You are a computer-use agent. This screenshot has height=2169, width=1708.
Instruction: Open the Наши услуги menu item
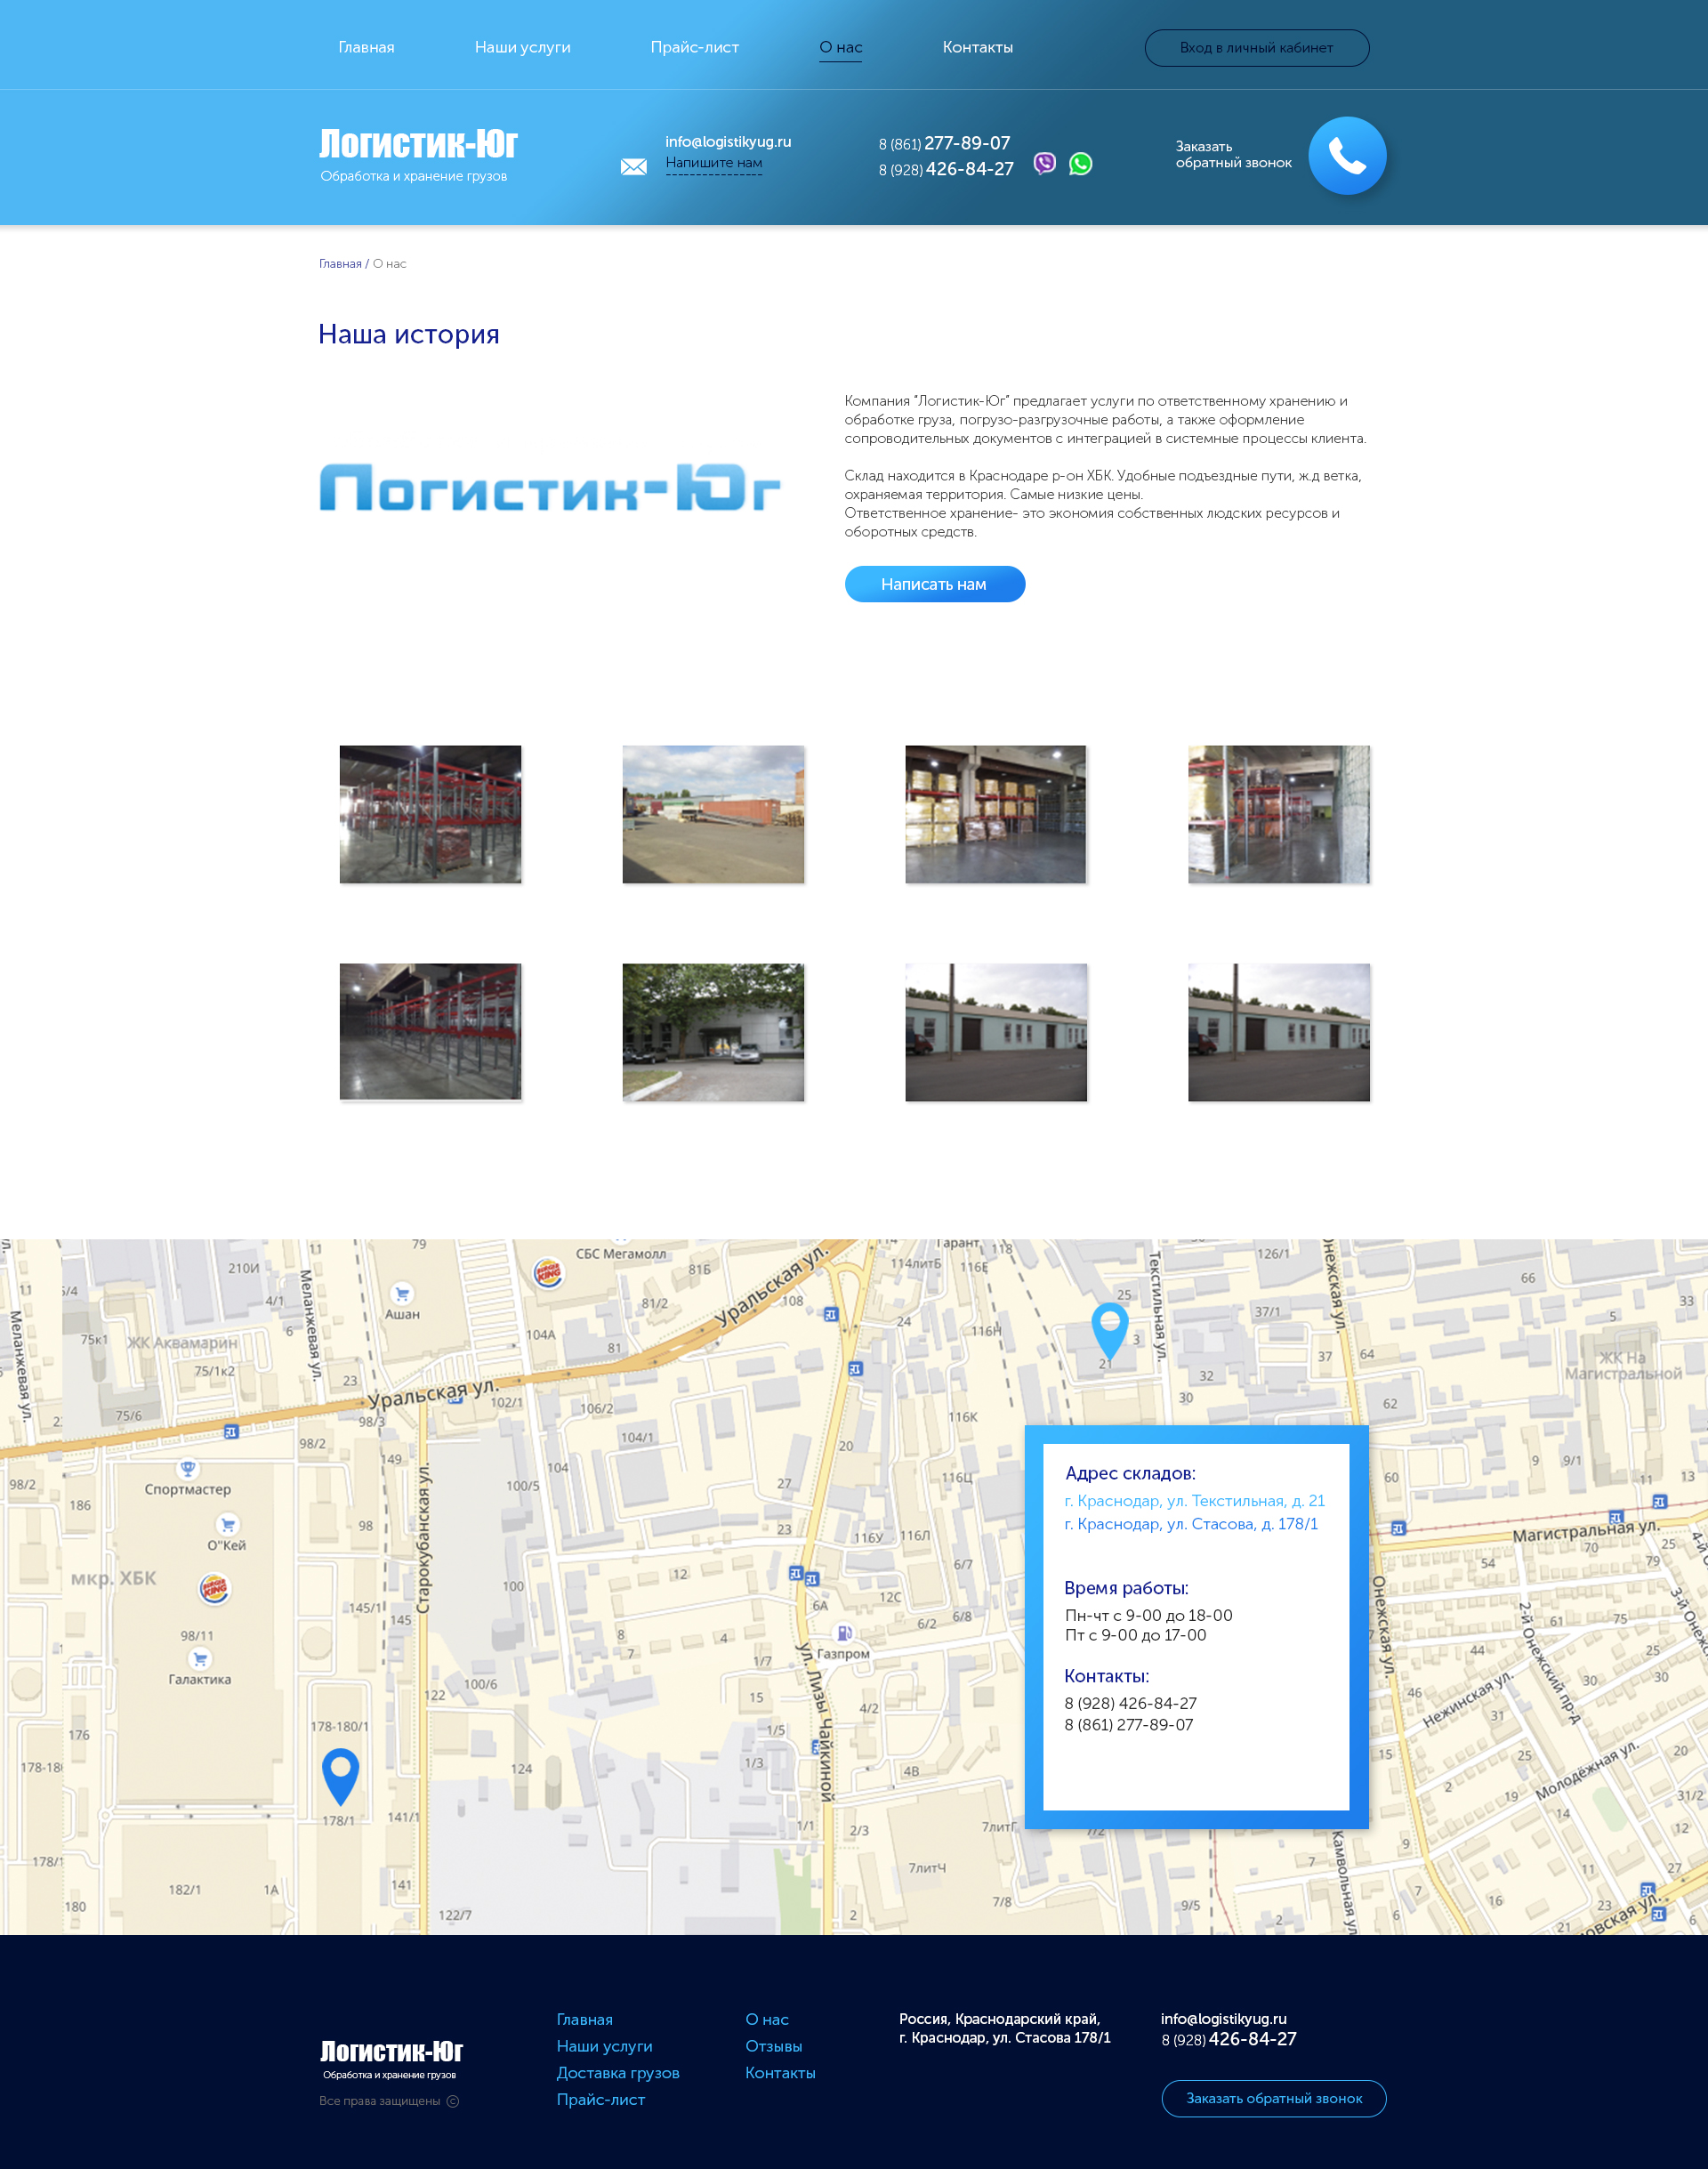522,47
